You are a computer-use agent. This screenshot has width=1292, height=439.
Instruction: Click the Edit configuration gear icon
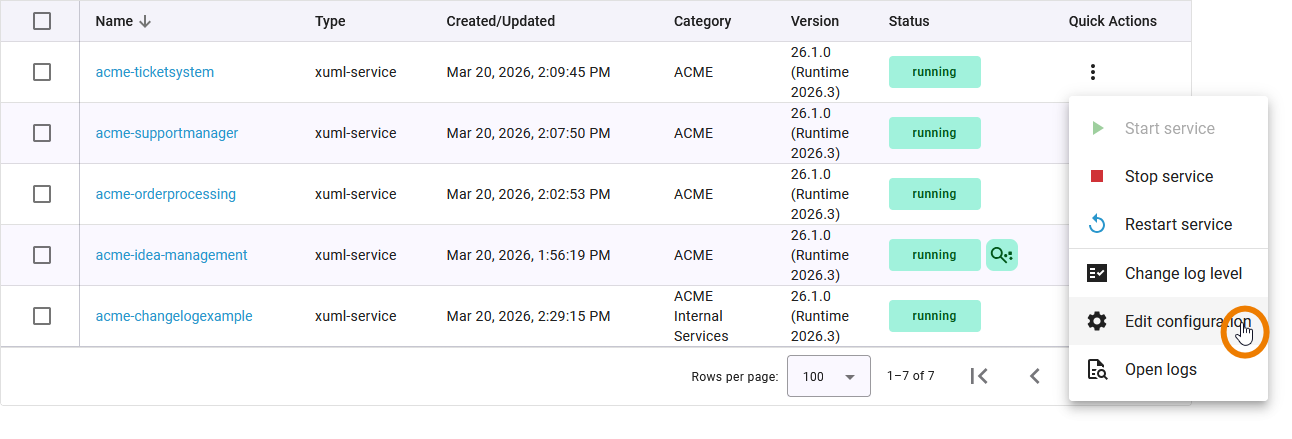1097,322
